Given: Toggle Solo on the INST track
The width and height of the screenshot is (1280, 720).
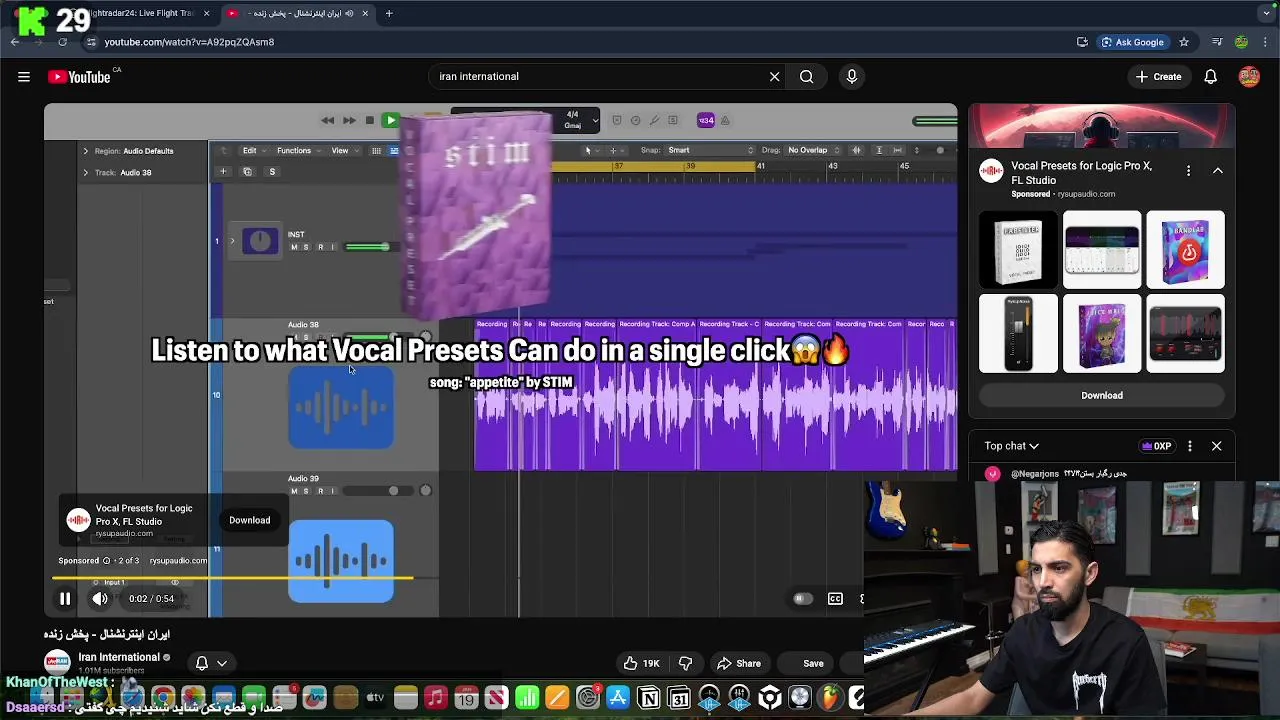Looking at the screenshot, I should coord(306,247).
